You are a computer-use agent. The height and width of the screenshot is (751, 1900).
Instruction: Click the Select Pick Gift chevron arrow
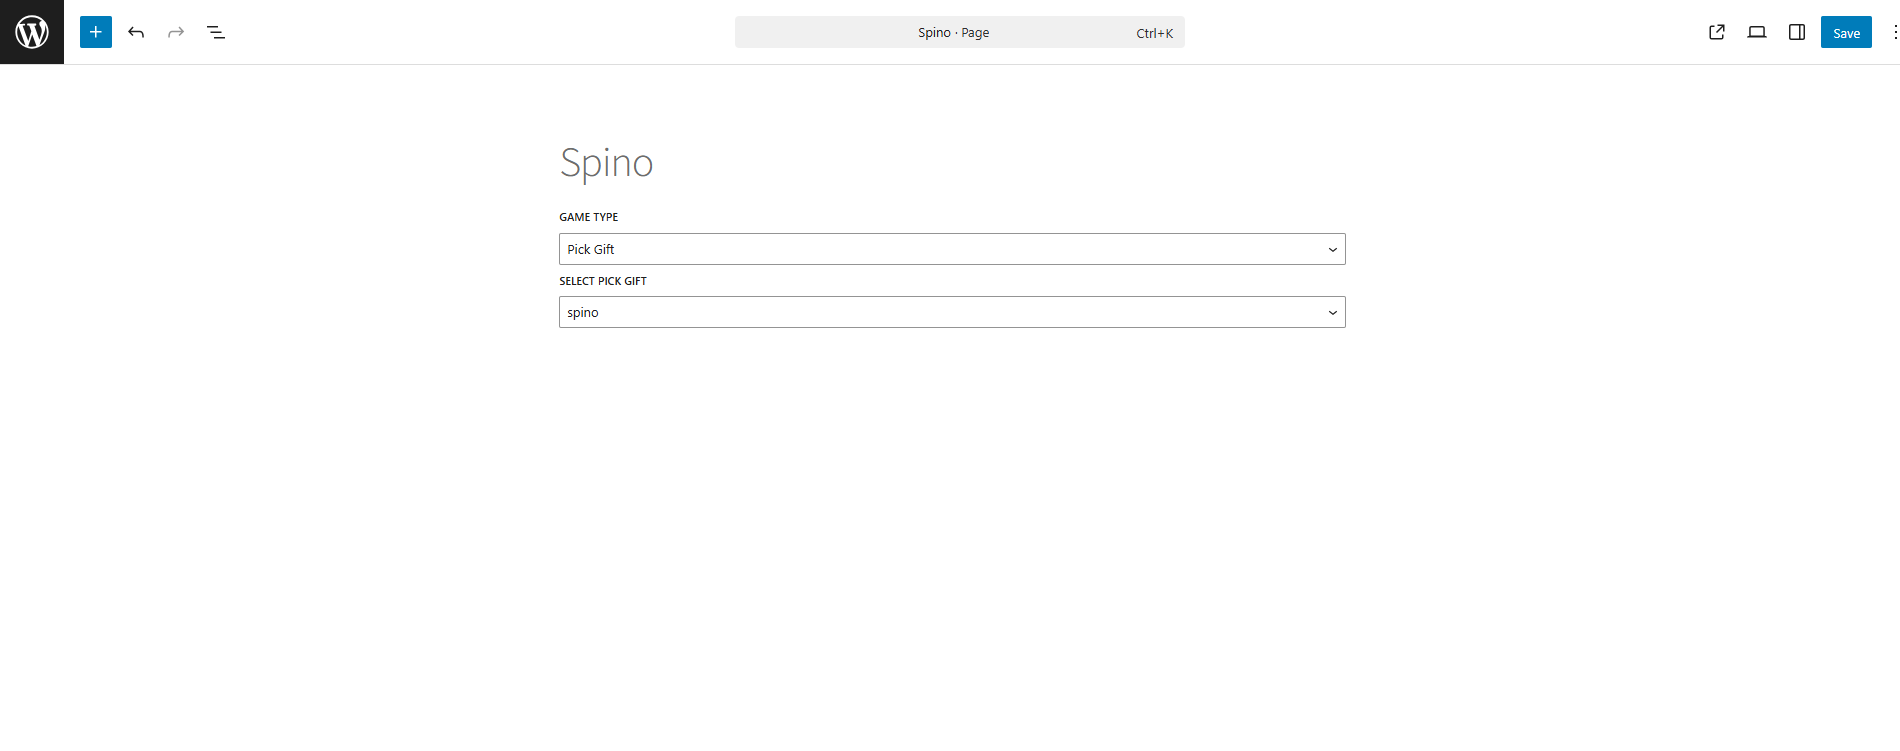[1332, 312]
